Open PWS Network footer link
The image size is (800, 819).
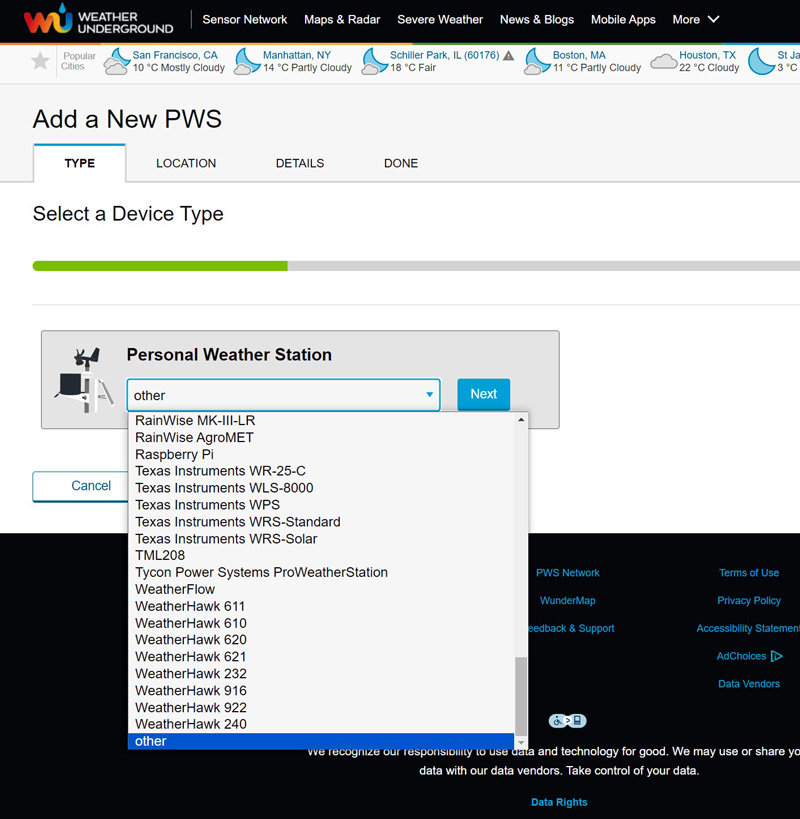568,572
